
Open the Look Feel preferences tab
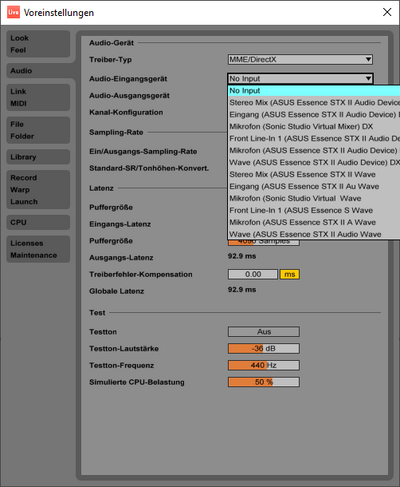38,44
